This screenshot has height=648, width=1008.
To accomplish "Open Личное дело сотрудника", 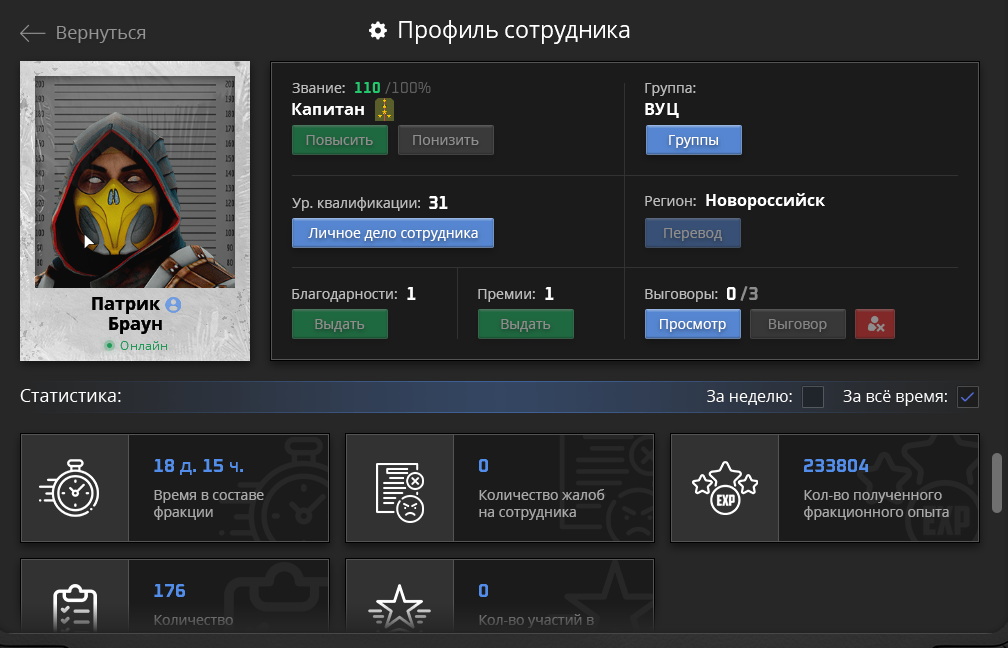I will click(x=393, y=233).
